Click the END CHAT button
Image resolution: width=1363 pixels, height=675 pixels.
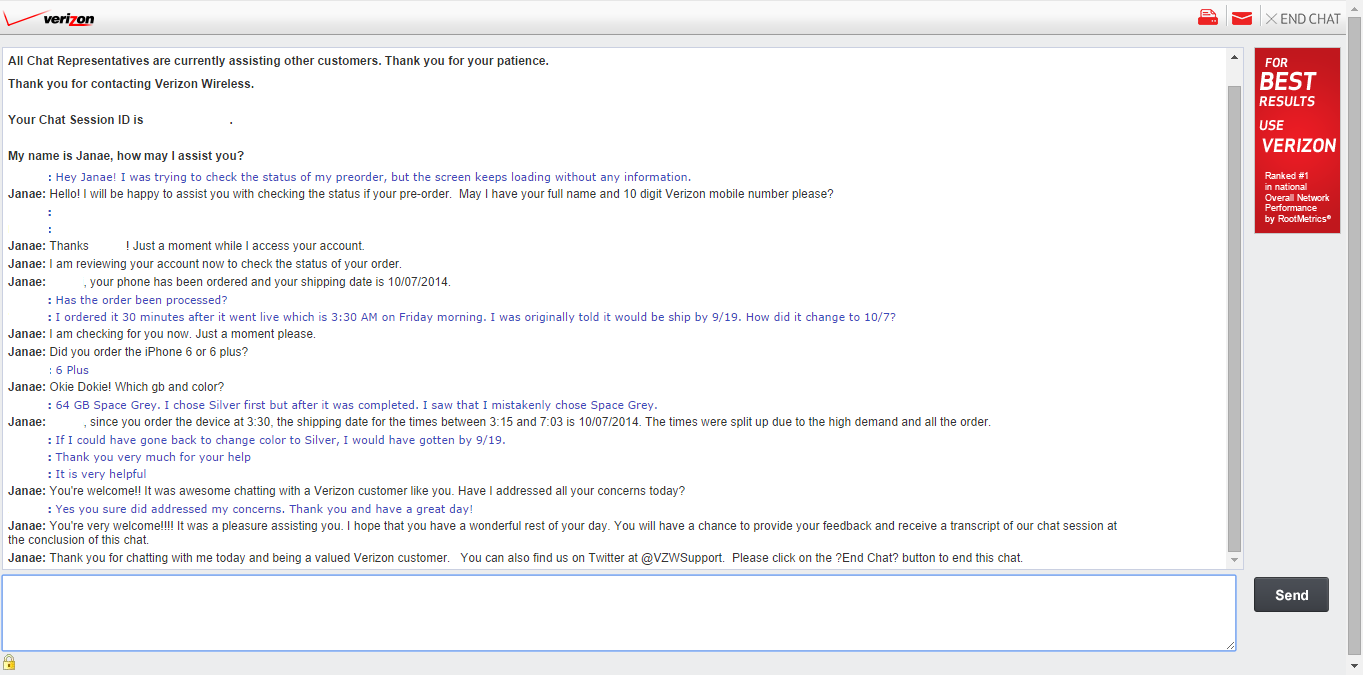[x=1303, y=18]
